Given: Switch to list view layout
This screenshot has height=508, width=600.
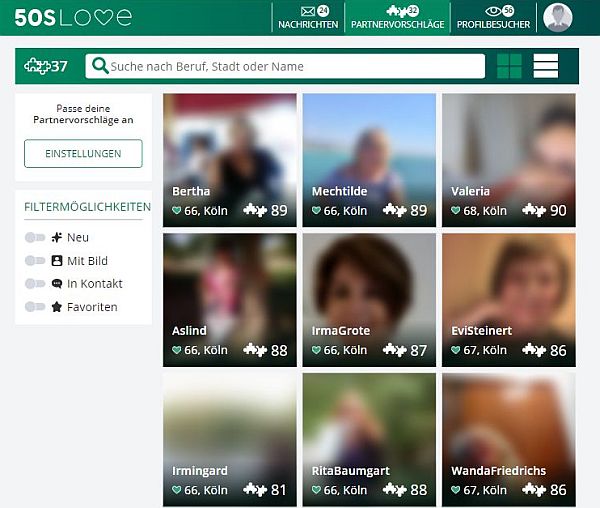Looking at the screenshot, I should tap(546, 66).
